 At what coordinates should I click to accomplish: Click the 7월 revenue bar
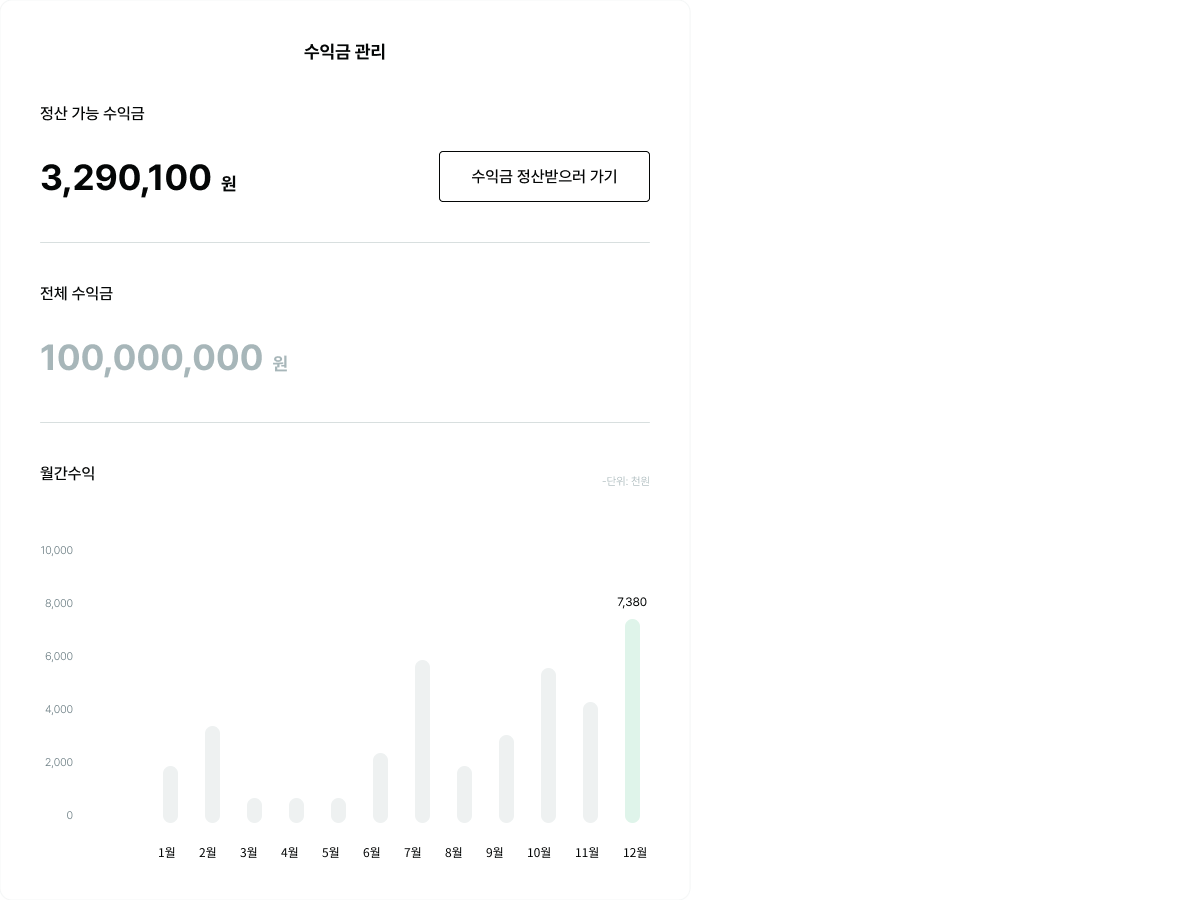(422, 741)
